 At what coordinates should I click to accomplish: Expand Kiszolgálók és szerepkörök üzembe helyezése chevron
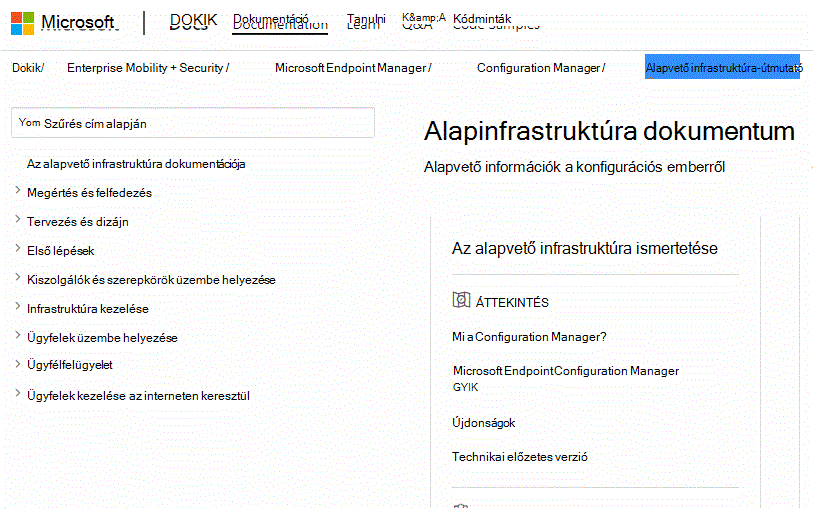point(18,277)
